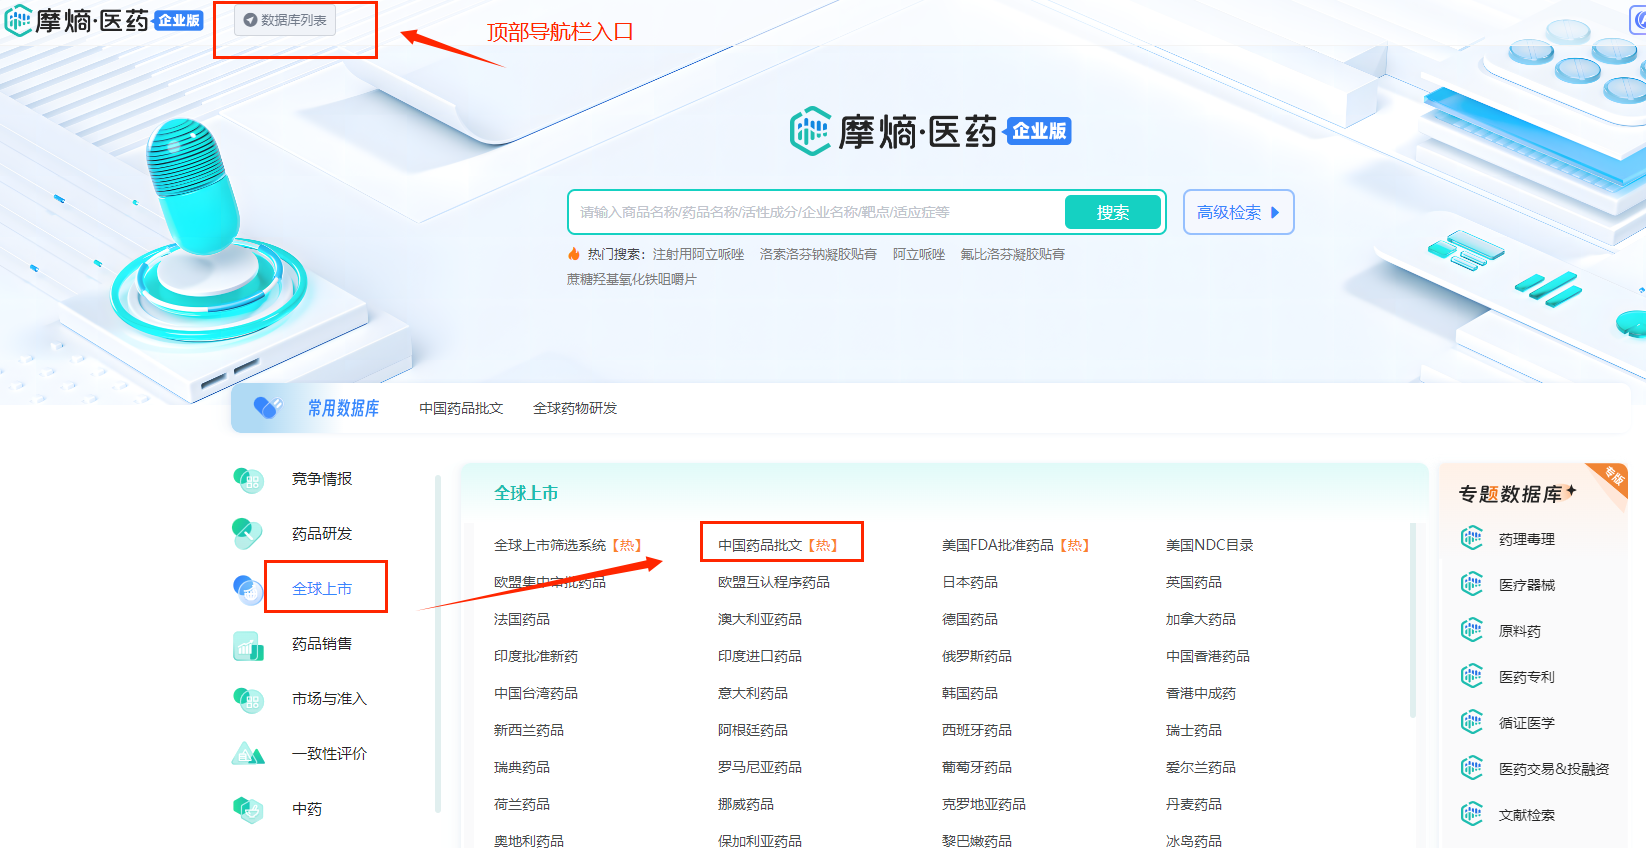
Task: Search hot keyword 阿立哌唑
Action: (x=919, y=254)
